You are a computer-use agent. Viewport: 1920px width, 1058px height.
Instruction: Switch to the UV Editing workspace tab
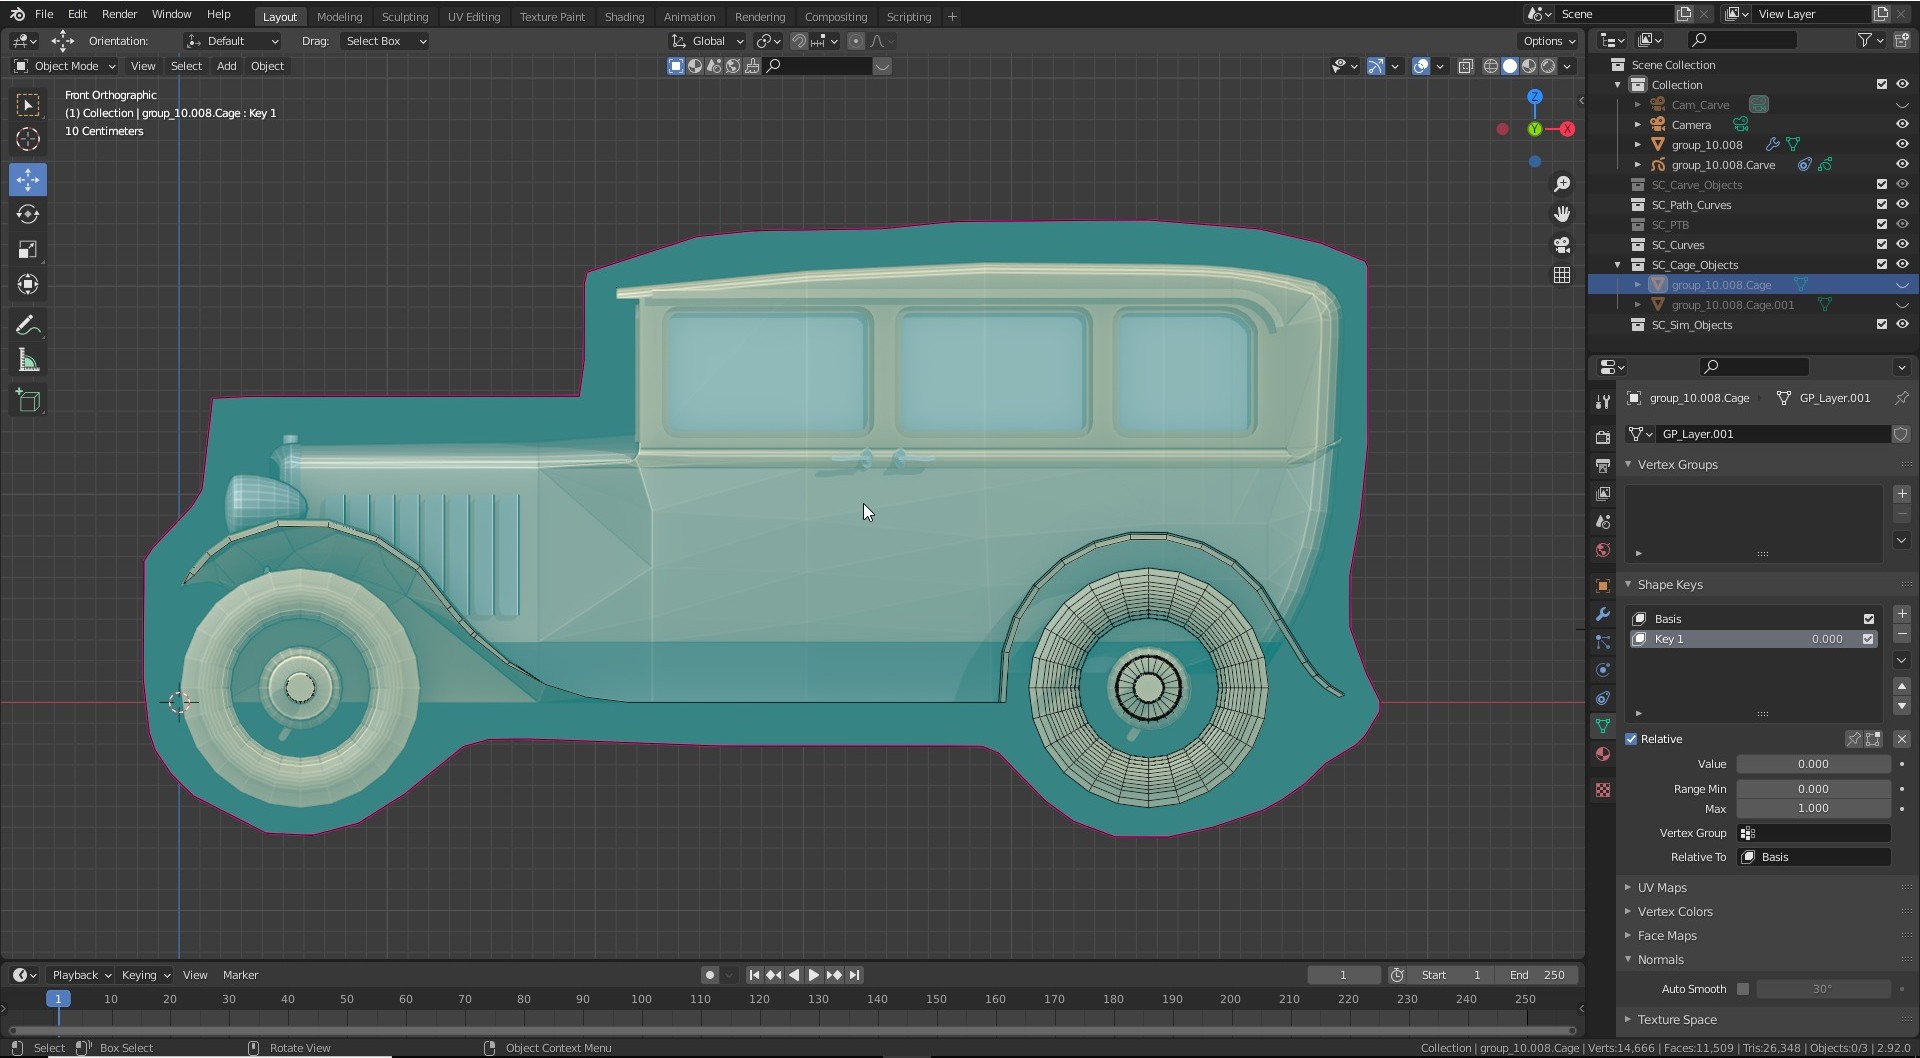pyautogui.click(x=474, y=16)
